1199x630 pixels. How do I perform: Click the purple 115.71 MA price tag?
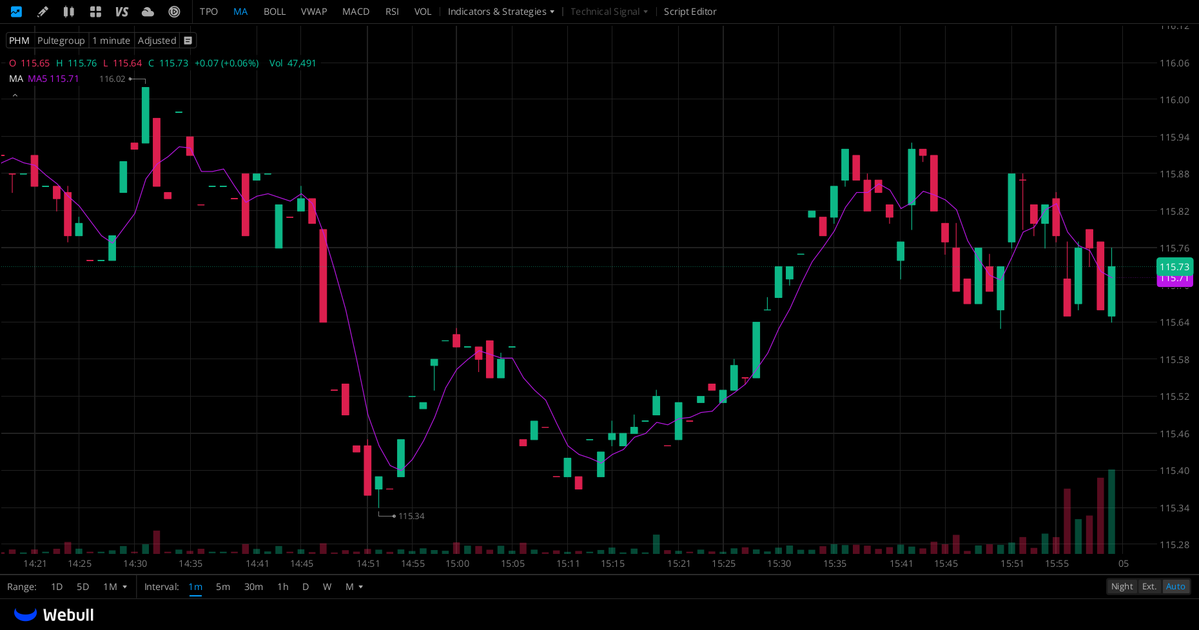1174,281
